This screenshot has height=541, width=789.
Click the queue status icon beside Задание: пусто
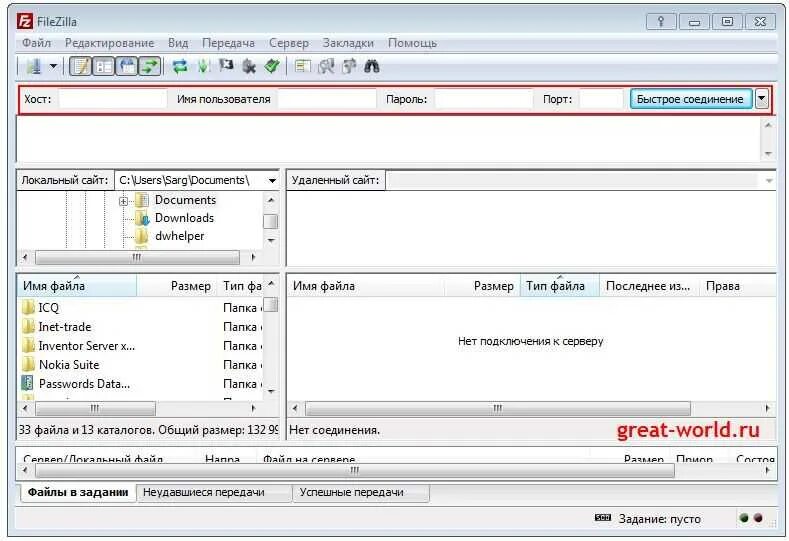(x=602, y=518)
